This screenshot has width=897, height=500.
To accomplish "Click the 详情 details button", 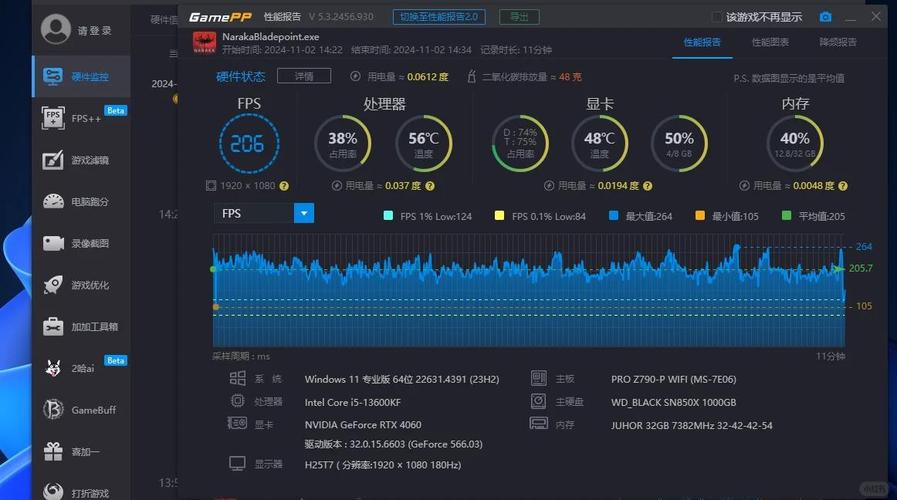I will point(304,76).
